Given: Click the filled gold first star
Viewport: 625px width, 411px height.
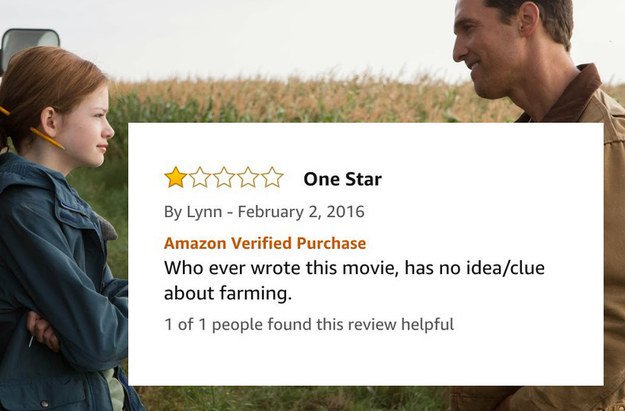Looking at the screenshot, I should tap(175, 177).
